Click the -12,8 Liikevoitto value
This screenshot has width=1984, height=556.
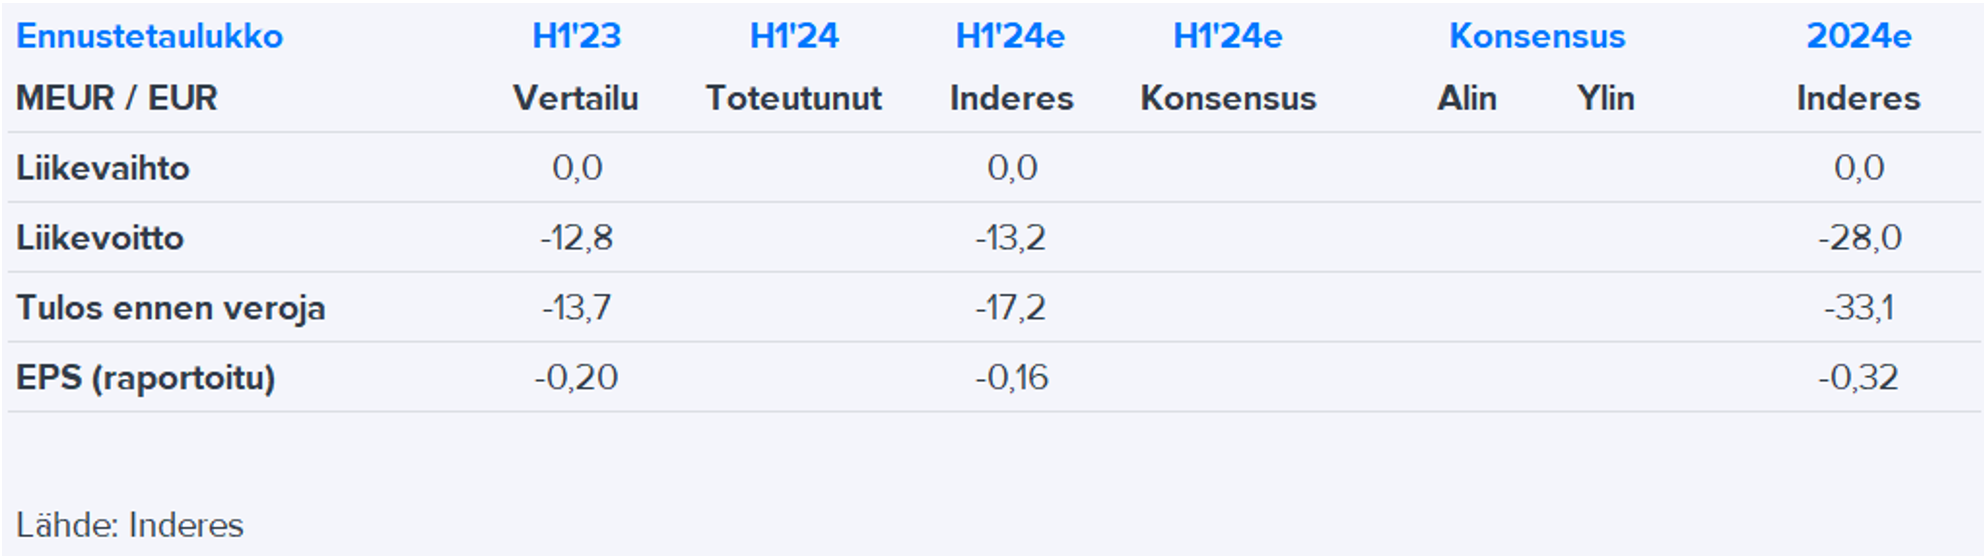576,238
